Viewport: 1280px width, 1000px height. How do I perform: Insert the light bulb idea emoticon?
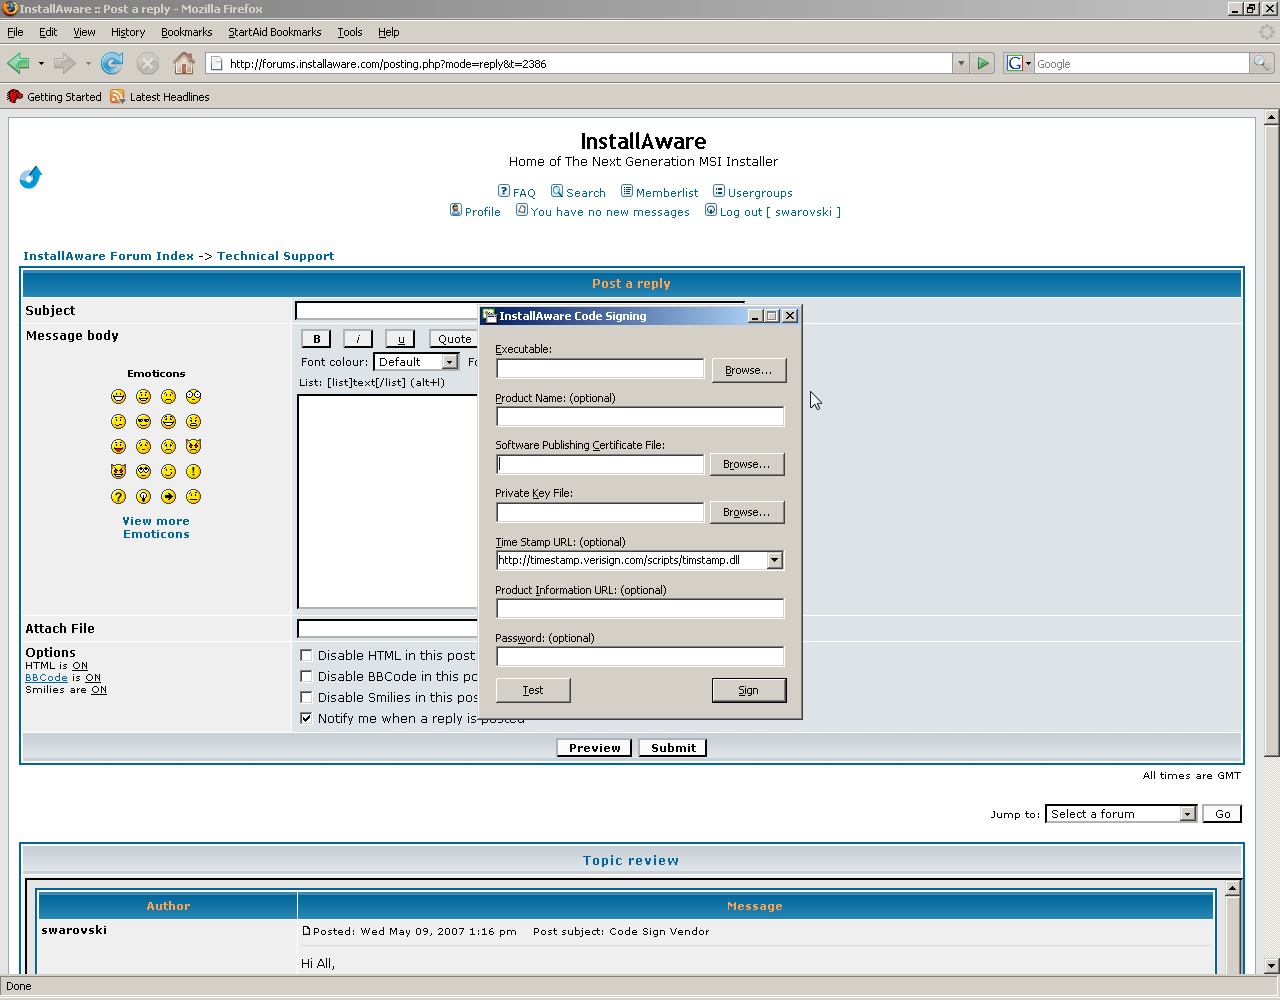[144, 496]
